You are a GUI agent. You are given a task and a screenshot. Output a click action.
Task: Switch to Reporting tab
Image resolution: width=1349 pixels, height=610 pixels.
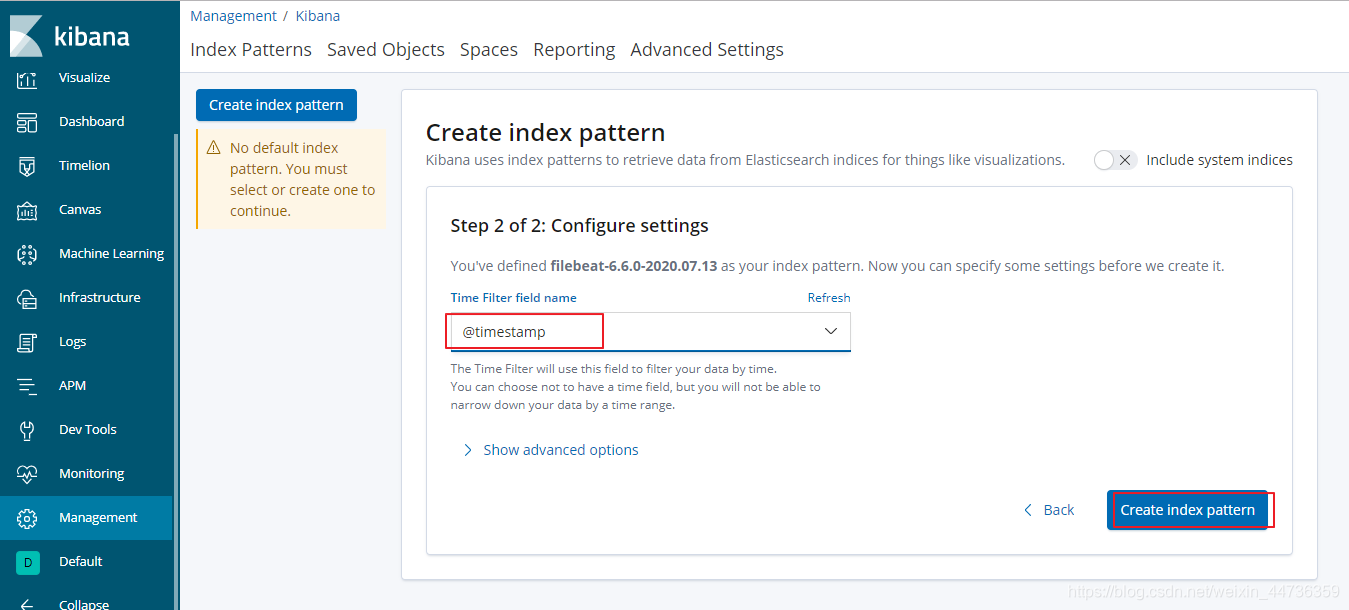click(574, 49)
